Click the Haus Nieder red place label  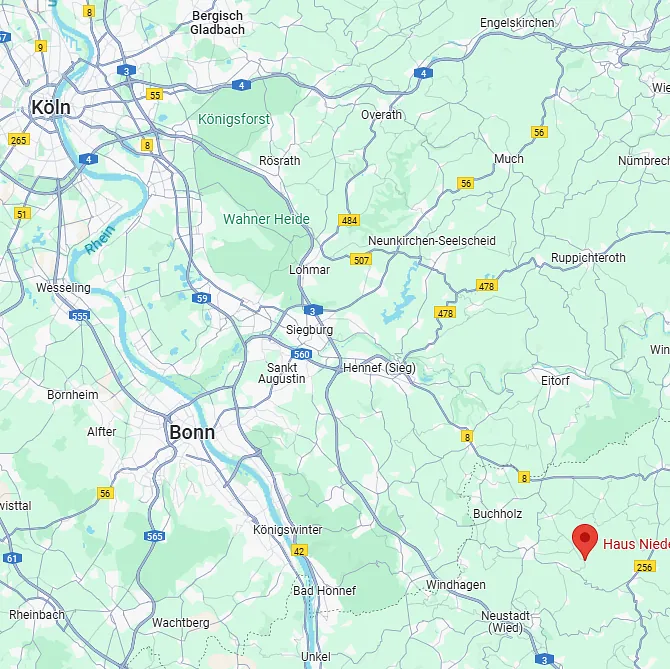636,544
